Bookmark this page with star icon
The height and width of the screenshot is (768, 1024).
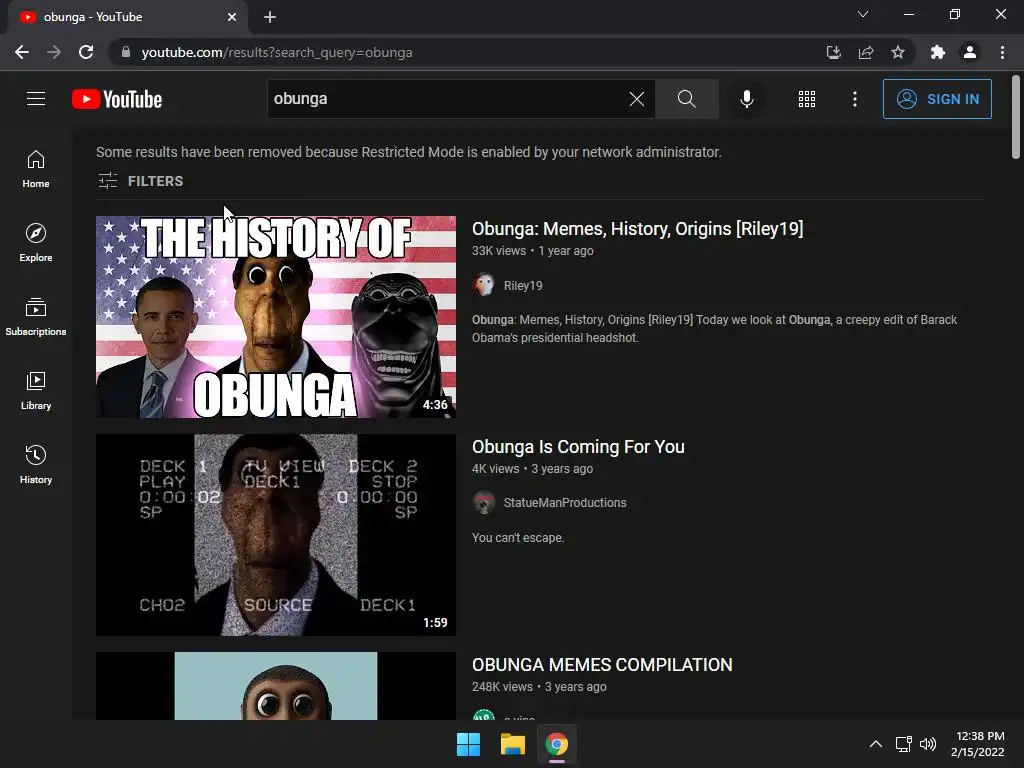[898, 52]
